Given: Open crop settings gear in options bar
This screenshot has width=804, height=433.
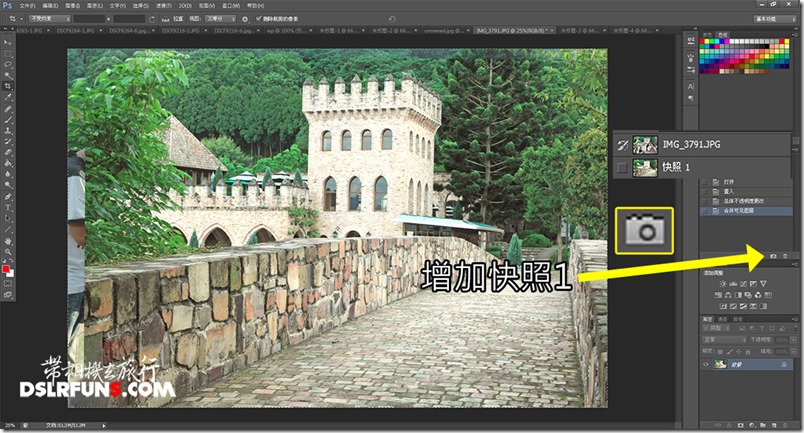Looking at the screenshot, I should pyautogui.click(x=245, y=18).
